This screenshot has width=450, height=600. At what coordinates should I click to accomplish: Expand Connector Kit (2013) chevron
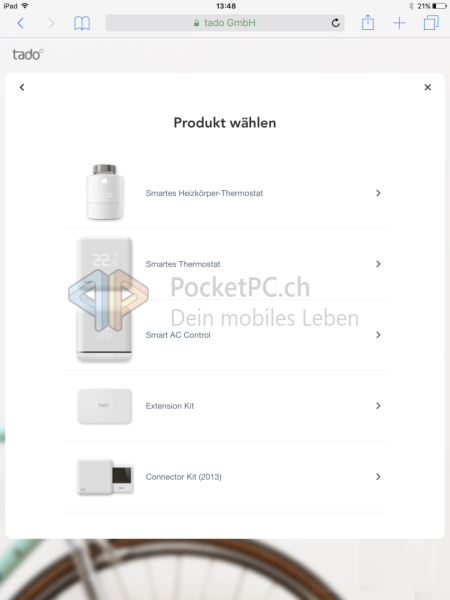tap(378, 476)
